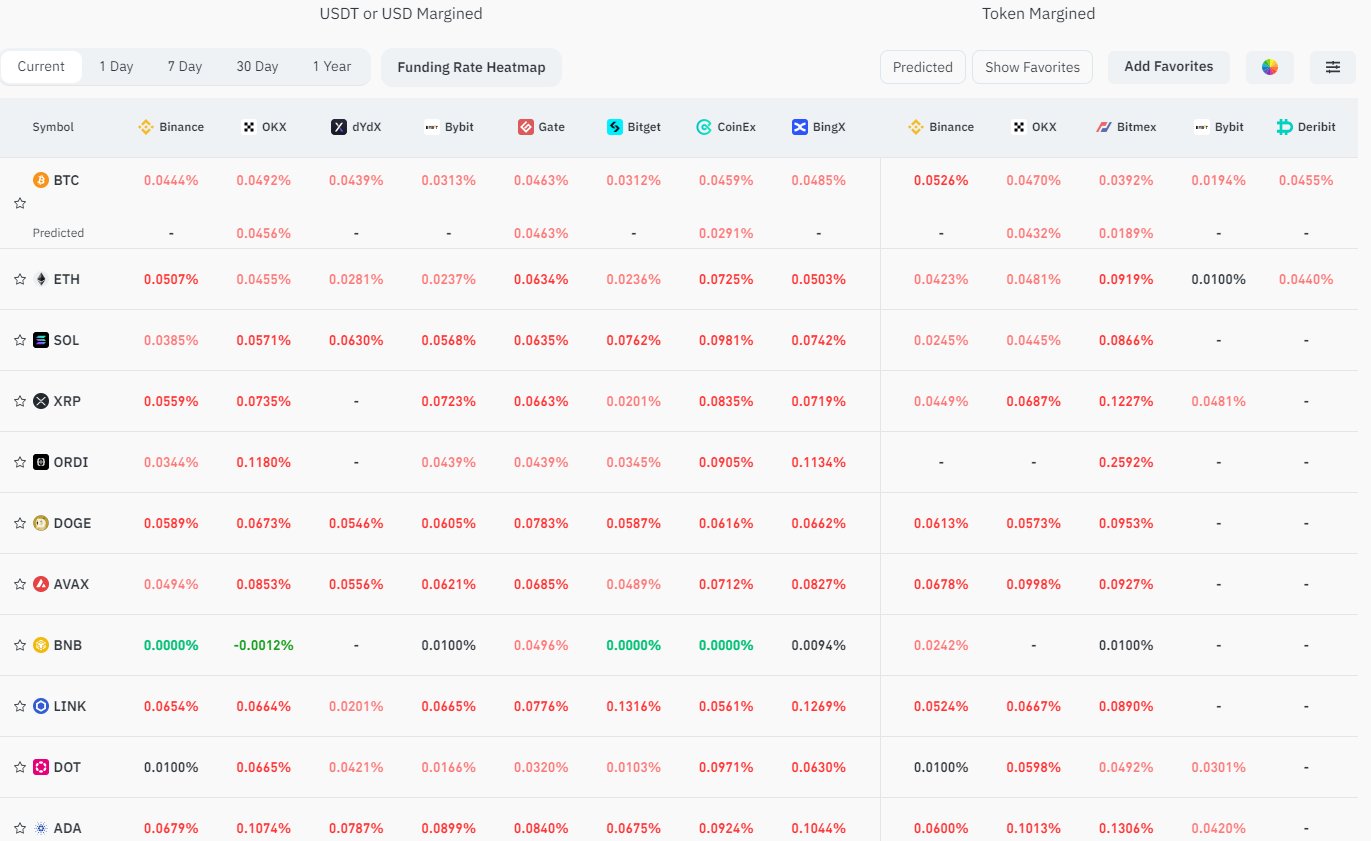Click the ORDI coin icon
Image resolution: width=1371 pixels, height=841 pixels.
click(41, 462)
